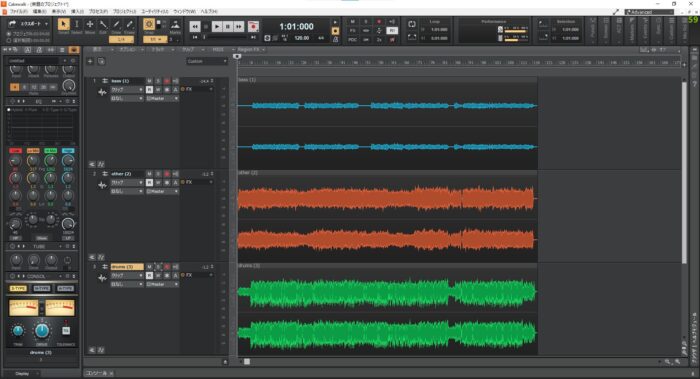Select the S-TYPE console emulation button
700x379 pixels.
18,288
